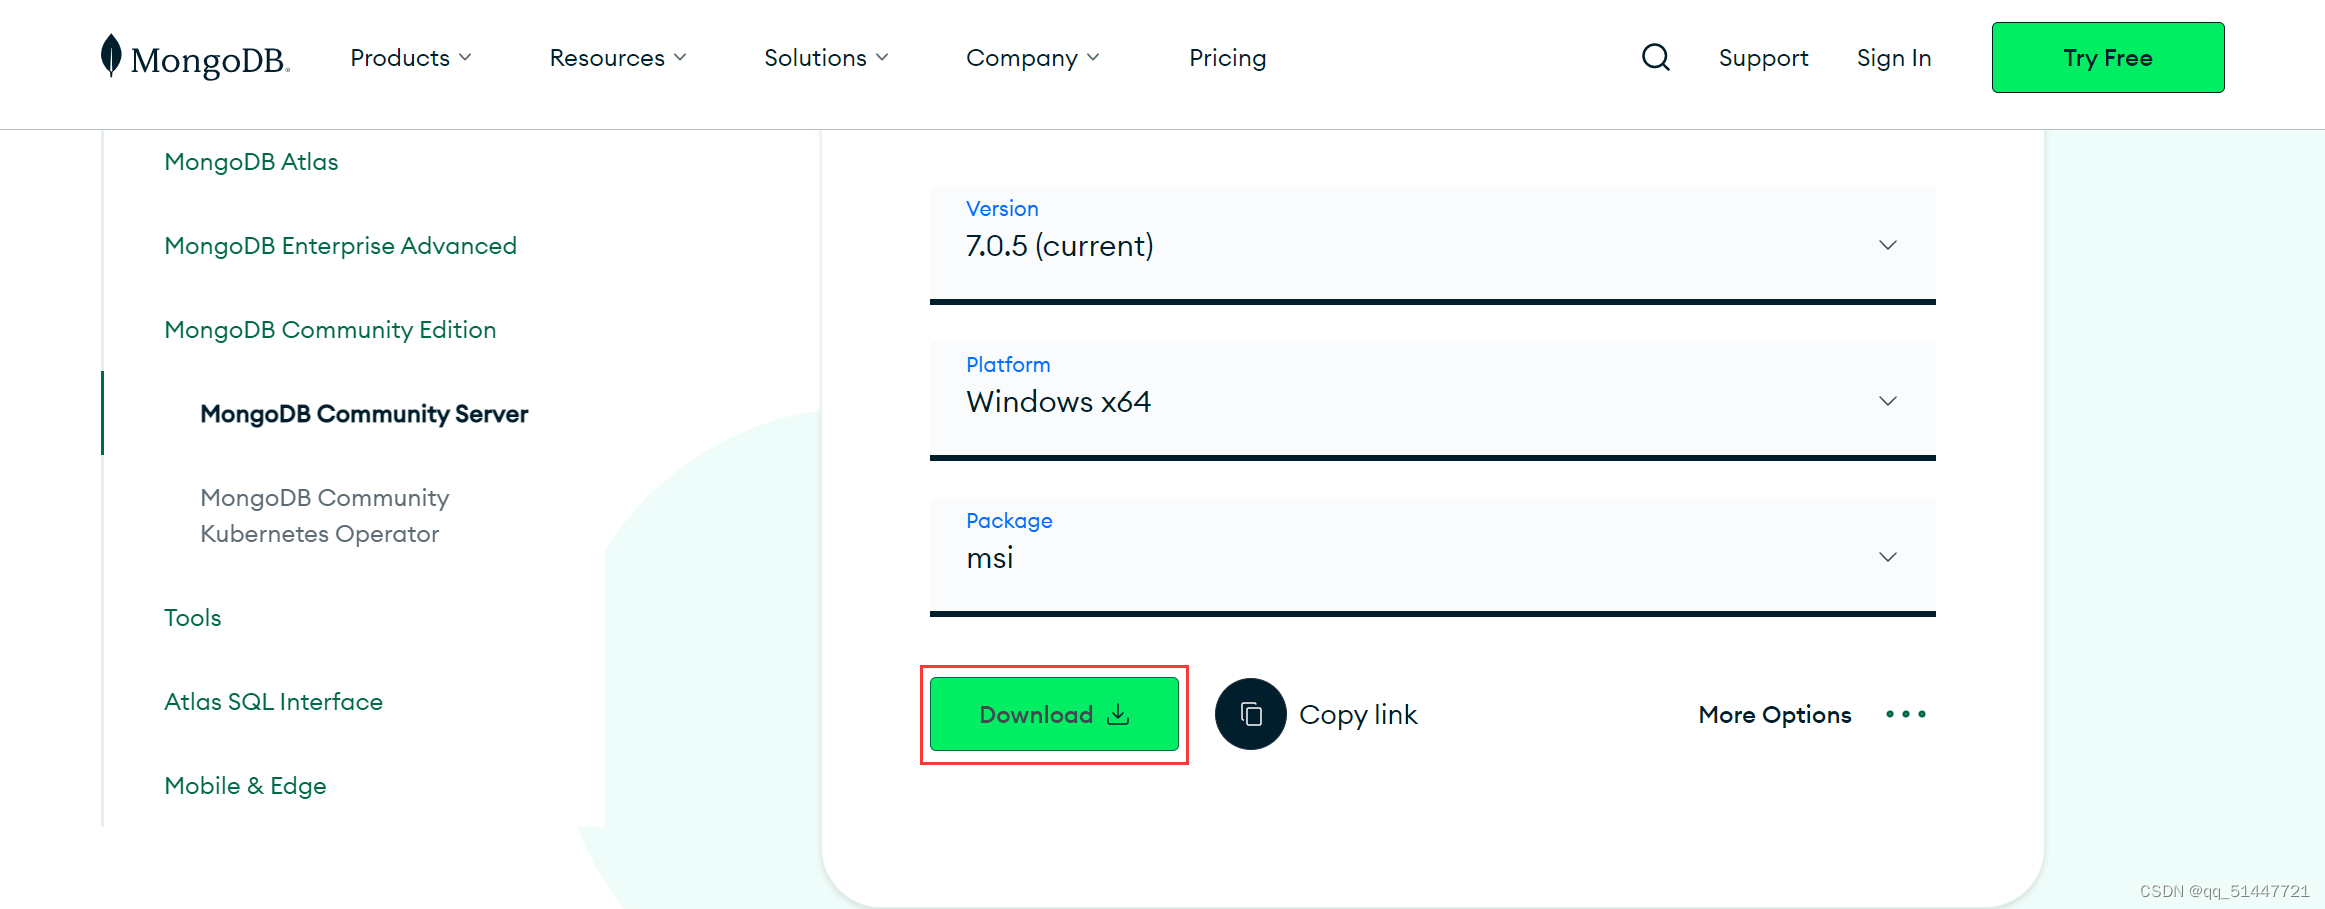Open the Resources menu
This screenshot has width=2325, height=909.
(608, 58)
